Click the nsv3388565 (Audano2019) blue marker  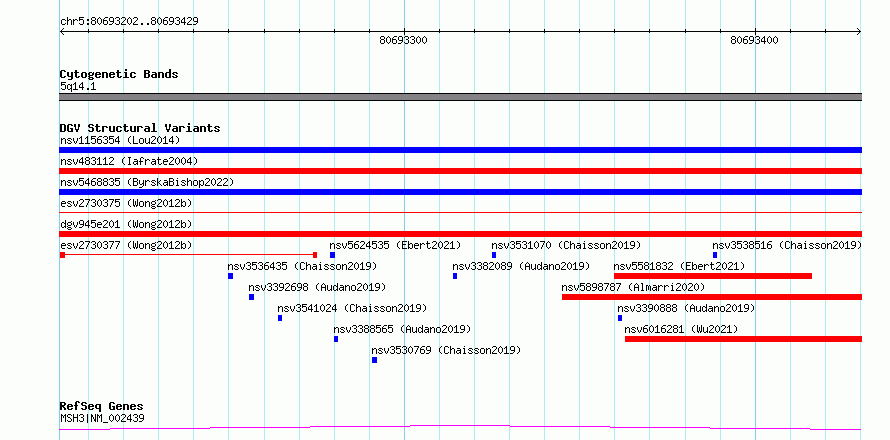[336, 339]
